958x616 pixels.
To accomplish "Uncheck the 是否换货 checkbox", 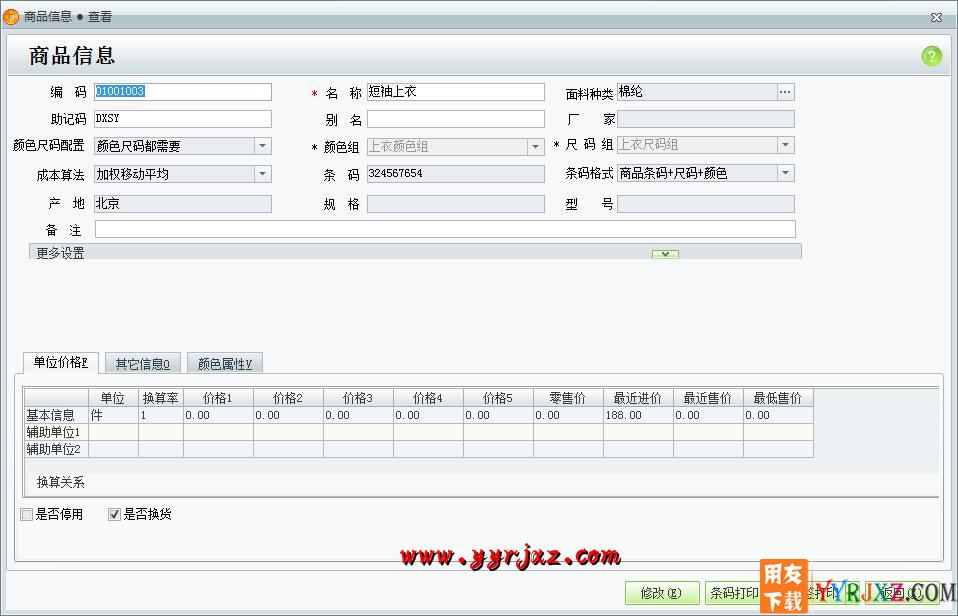I will (114, 515).
